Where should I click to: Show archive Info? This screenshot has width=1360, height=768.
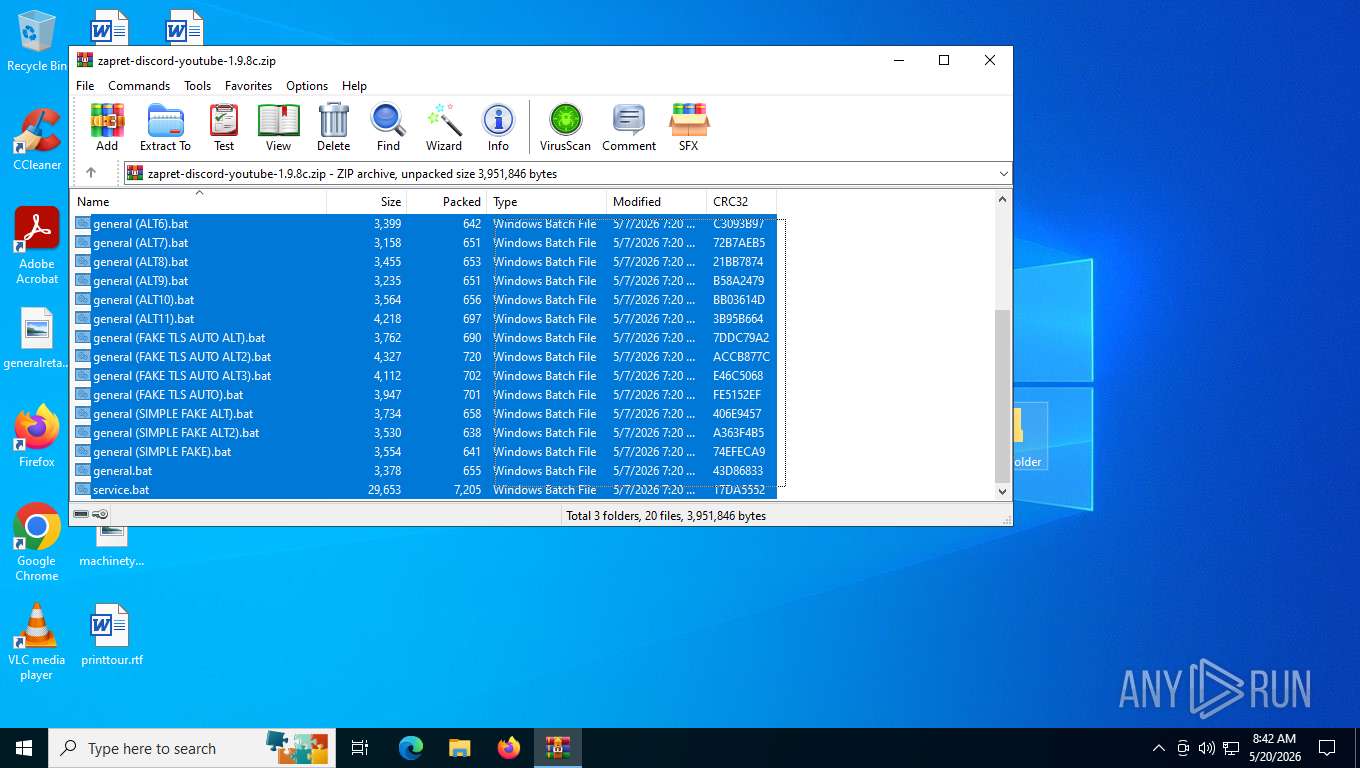tap(498, 127)
